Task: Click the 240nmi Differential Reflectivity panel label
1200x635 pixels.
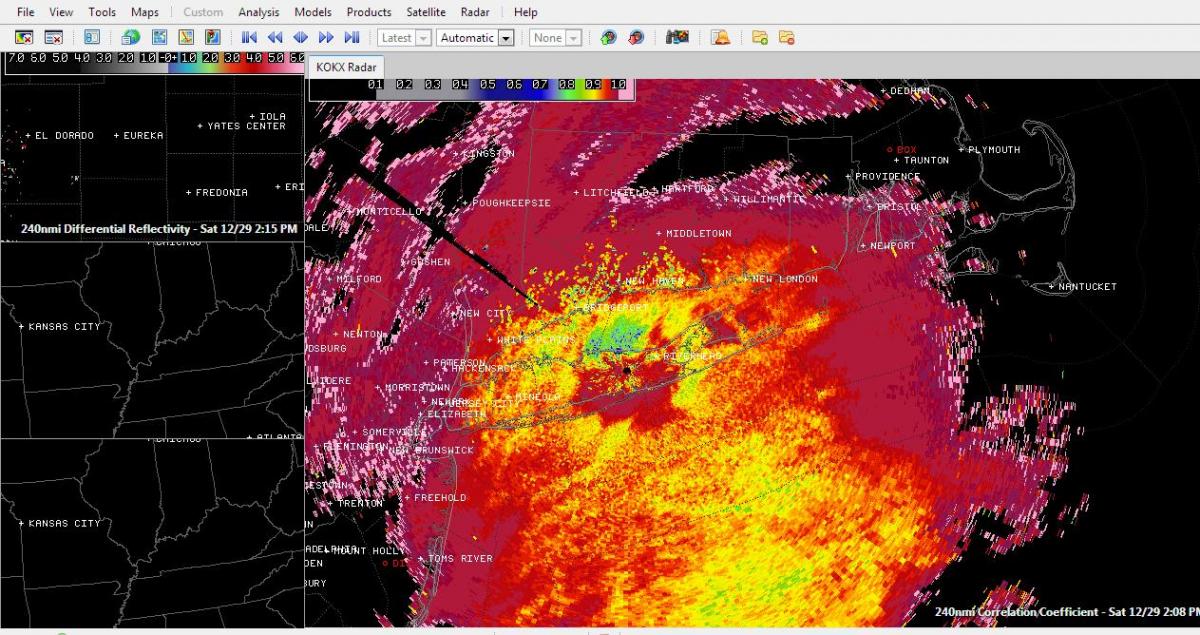Action: [x=159, y=229]
